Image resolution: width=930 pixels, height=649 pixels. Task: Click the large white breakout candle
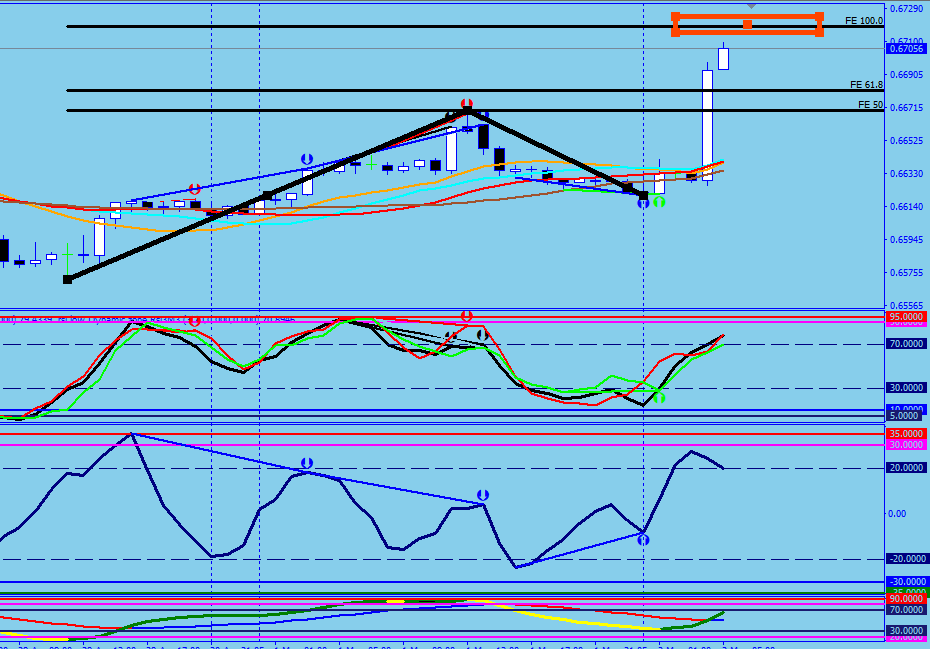click(x=708, y=125)
